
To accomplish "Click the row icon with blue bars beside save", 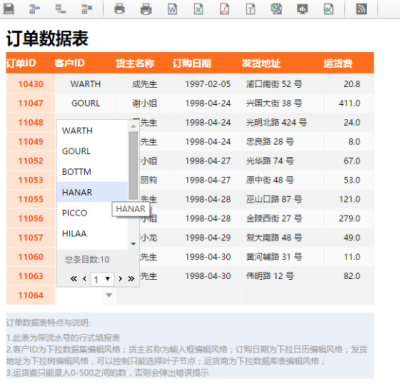I will [x=34, y=9].
